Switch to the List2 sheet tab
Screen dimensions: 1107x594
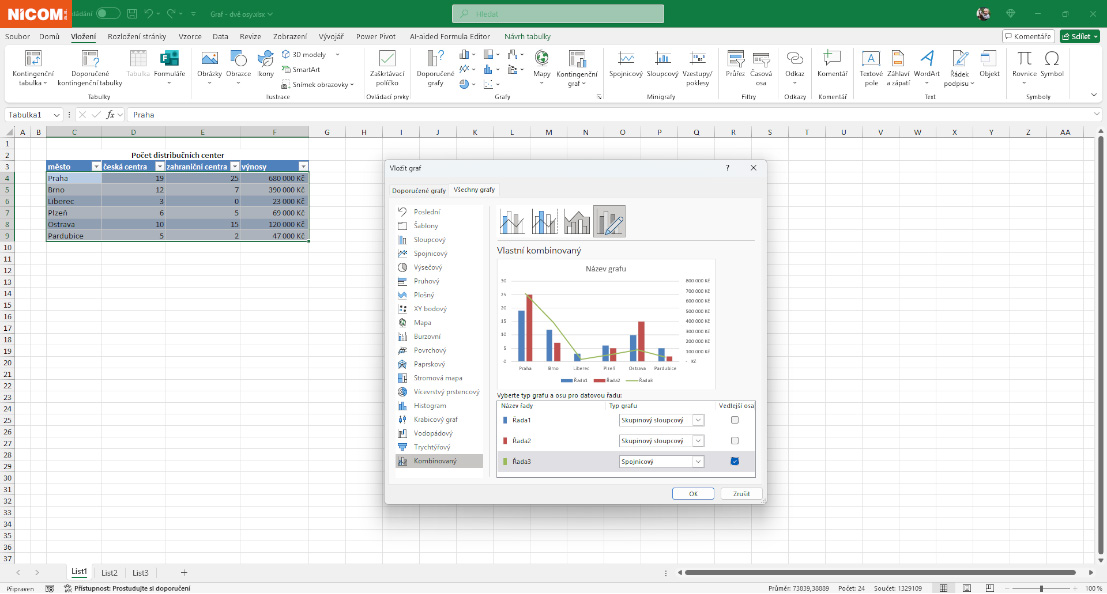(109, 572)
